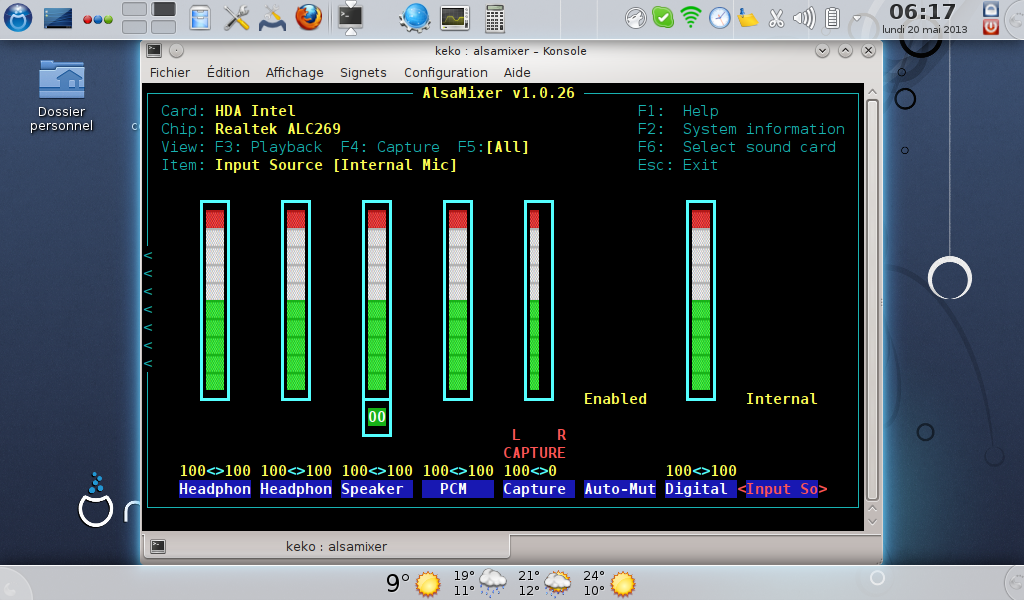Open Aide menu
Viewport: 1024px width, 600px height.
517,72
